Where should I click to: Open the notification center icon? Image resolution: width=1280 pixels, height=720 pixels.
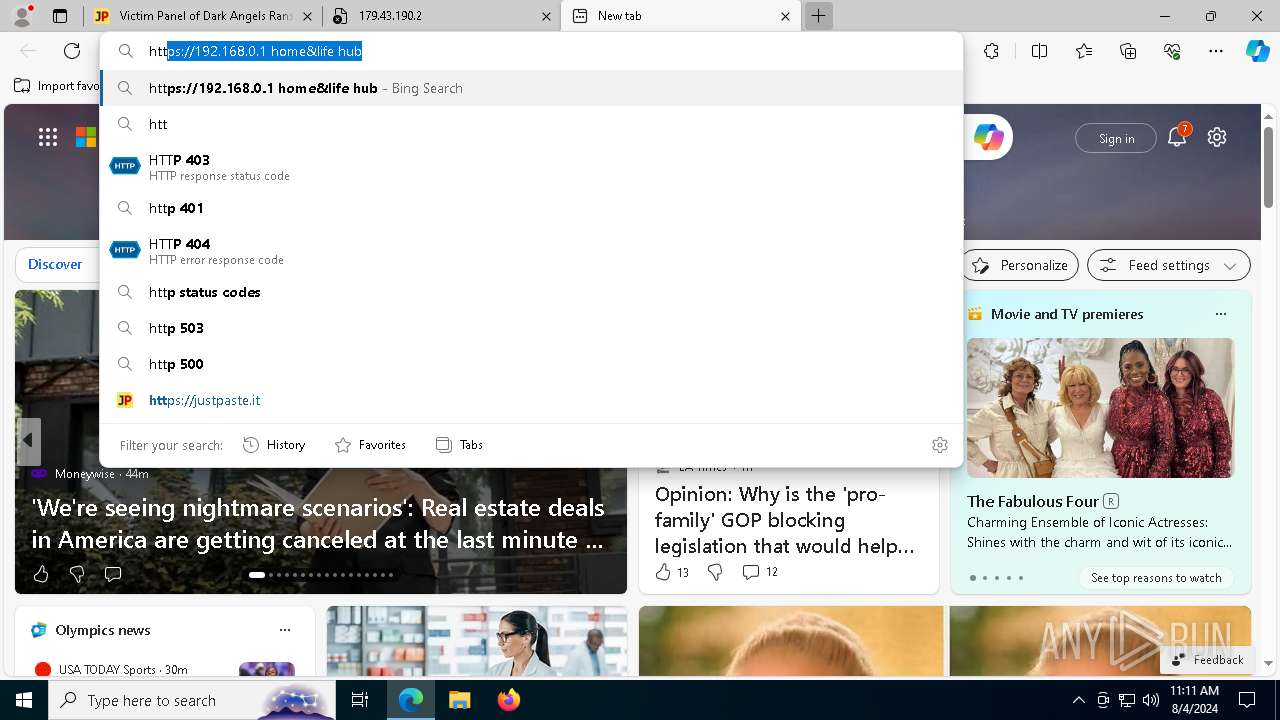click(x=1247, y=700)
